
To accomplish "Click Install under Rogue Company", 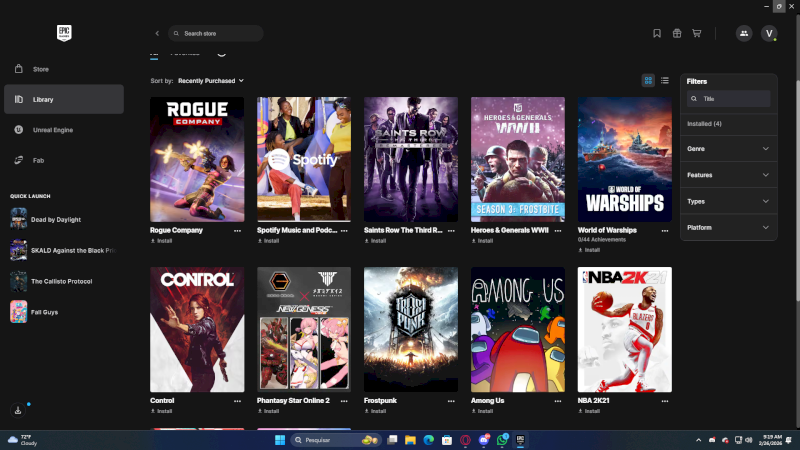I will tap(161, 241).
